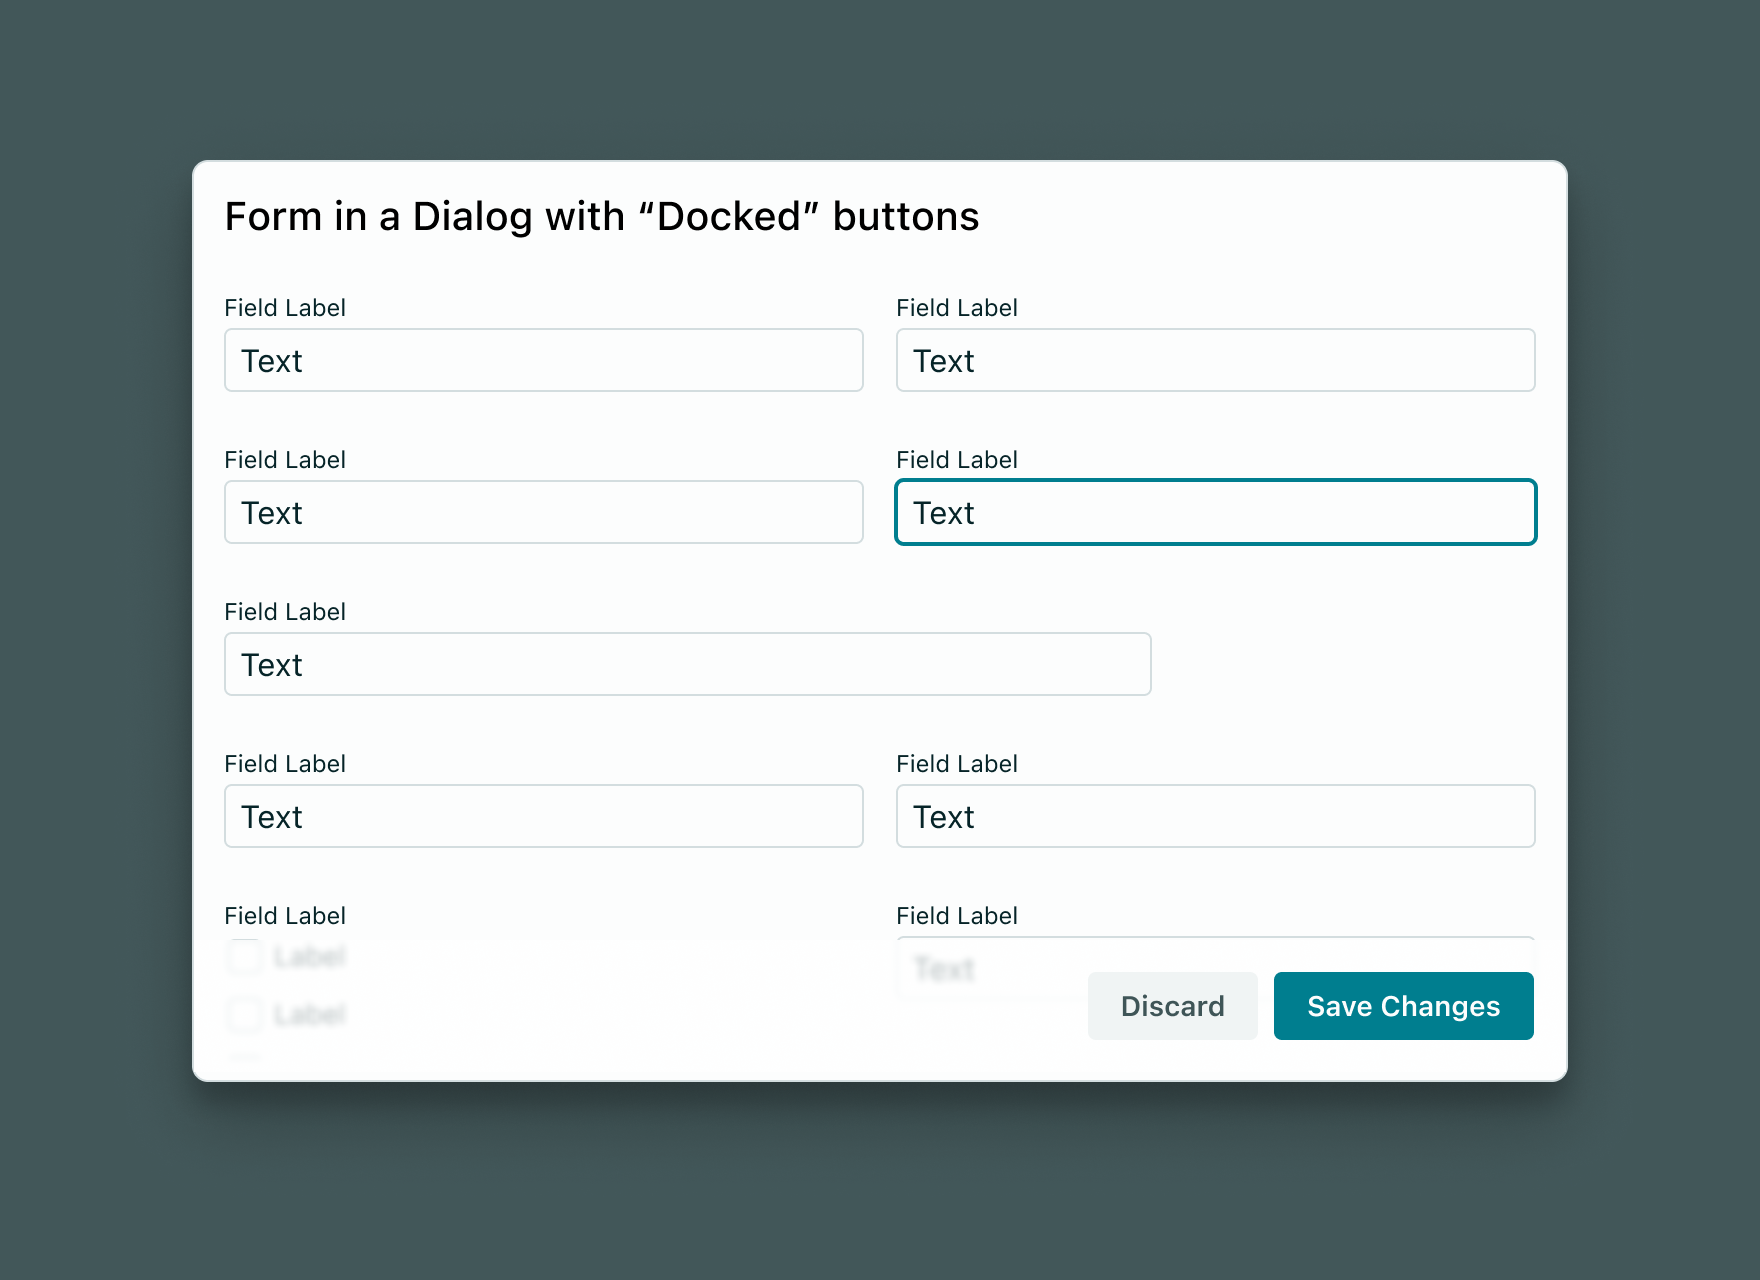This screenshot has height=1280, width=1760.
Task: Click the second-row left Text input
Action: point(544,512)
